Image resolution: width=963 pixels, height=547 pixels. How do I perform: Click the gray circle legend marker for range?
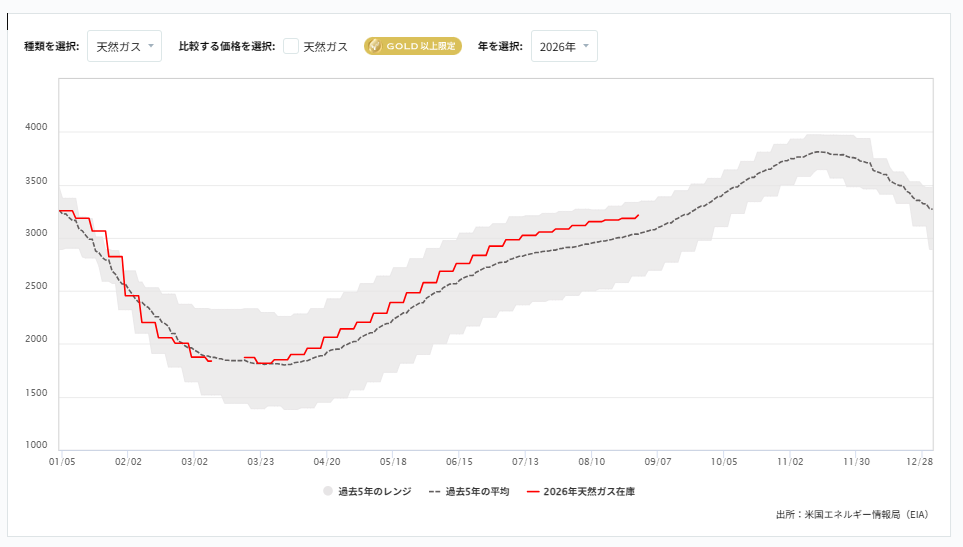328,491
